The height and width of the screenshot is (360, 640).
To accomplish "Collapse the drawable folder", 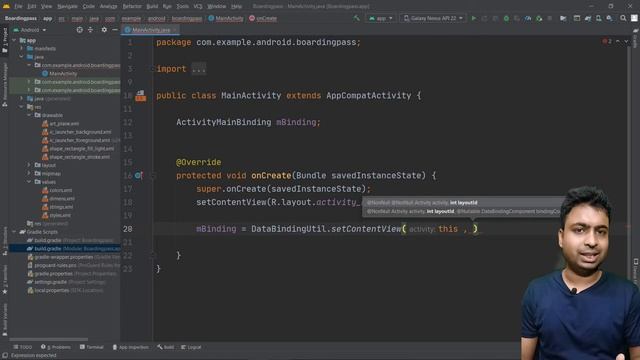I will click(29, 116).
